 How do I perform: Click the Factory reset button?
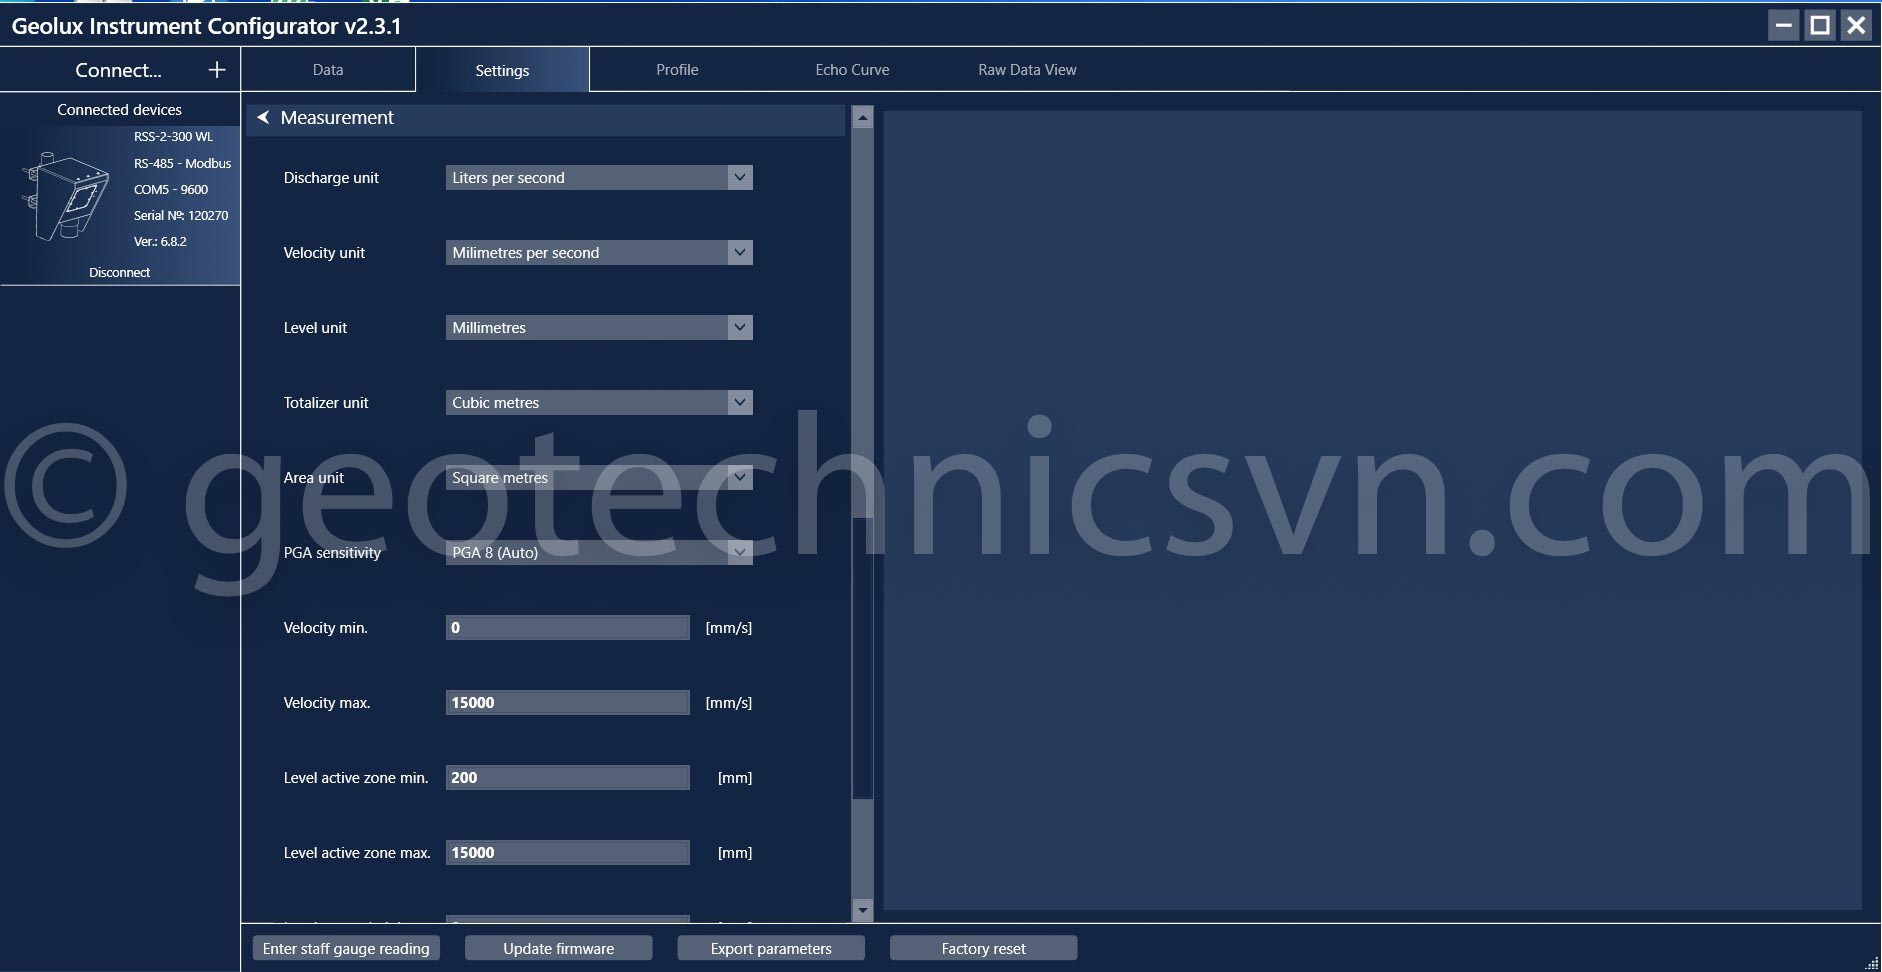983,948
